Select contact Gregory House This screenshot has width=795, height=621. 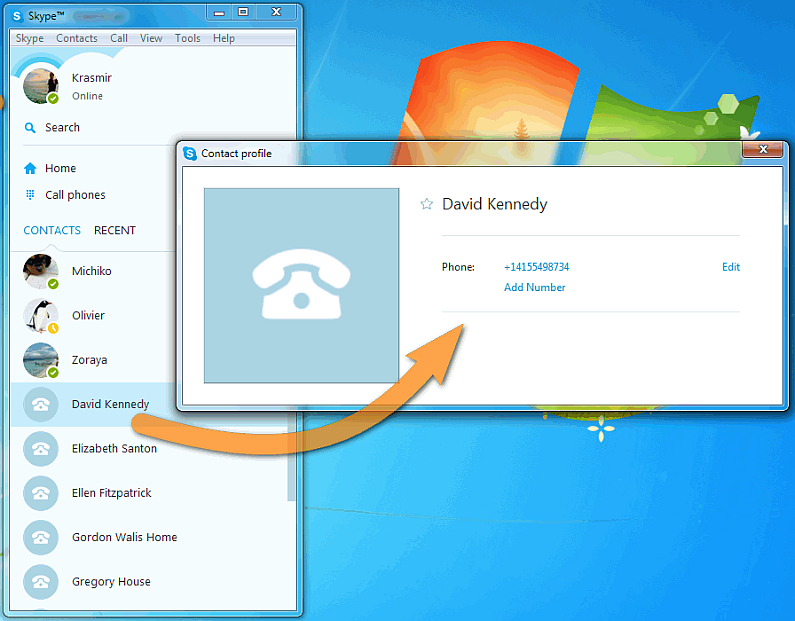(x=111, y=582)
